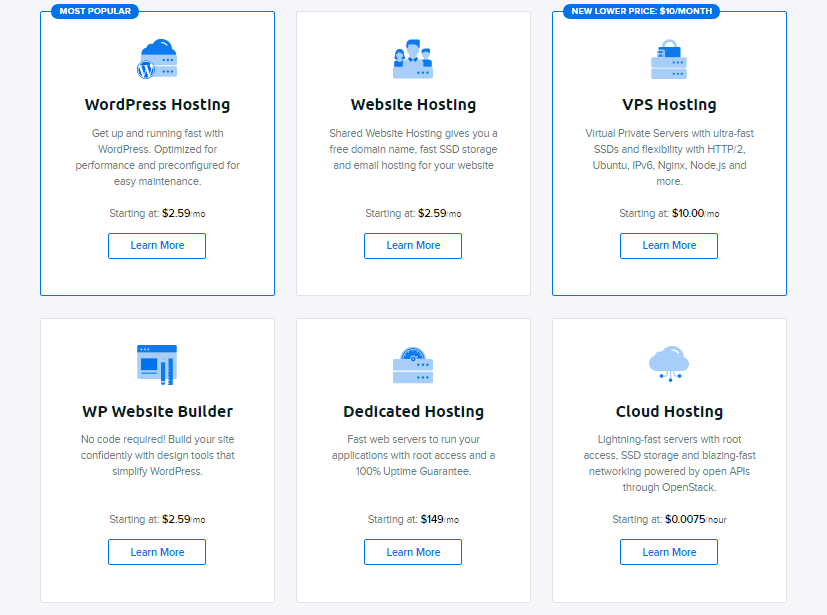This screenshot has width=827, height=615.
Task: Click the Cloud Hosting cloud network icon
Action: click(x=669, y=364)
